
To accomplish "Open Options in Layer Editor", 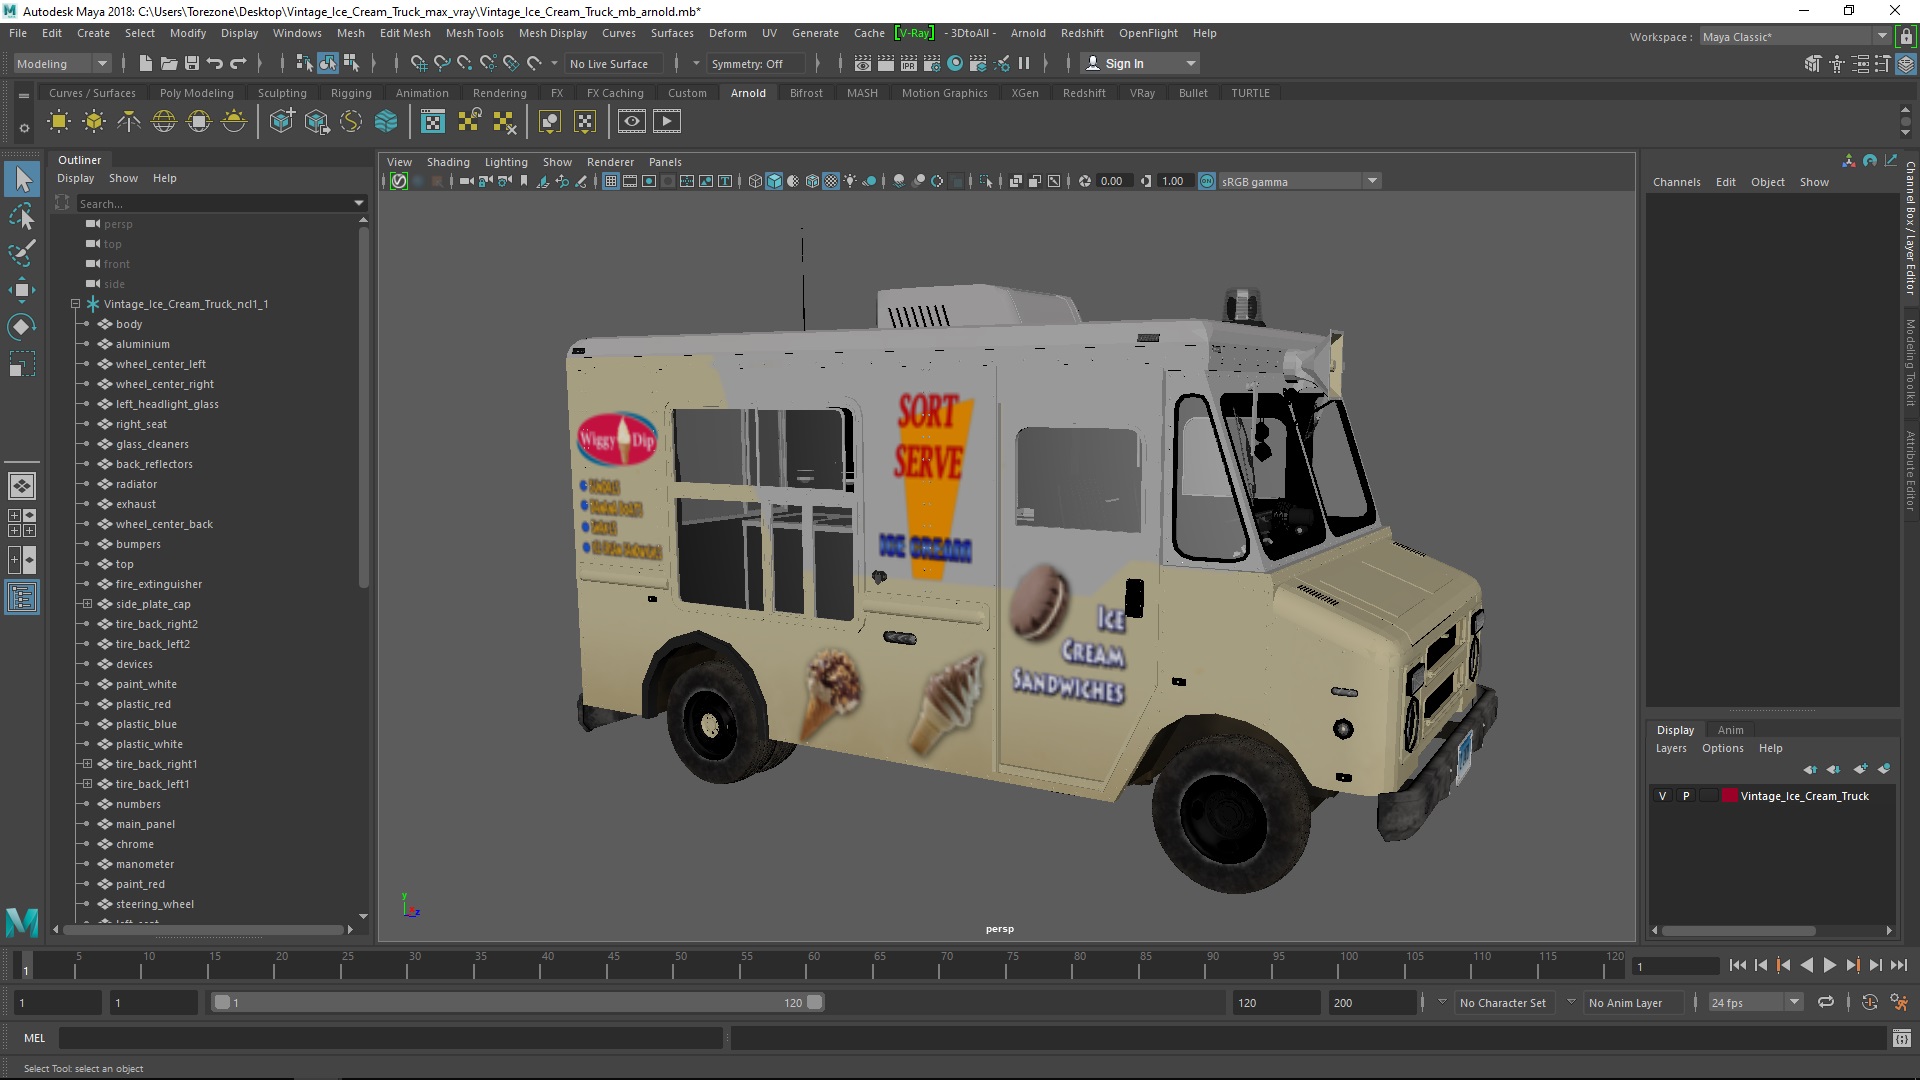I will pyautogui.click(x=1722, y=748).
